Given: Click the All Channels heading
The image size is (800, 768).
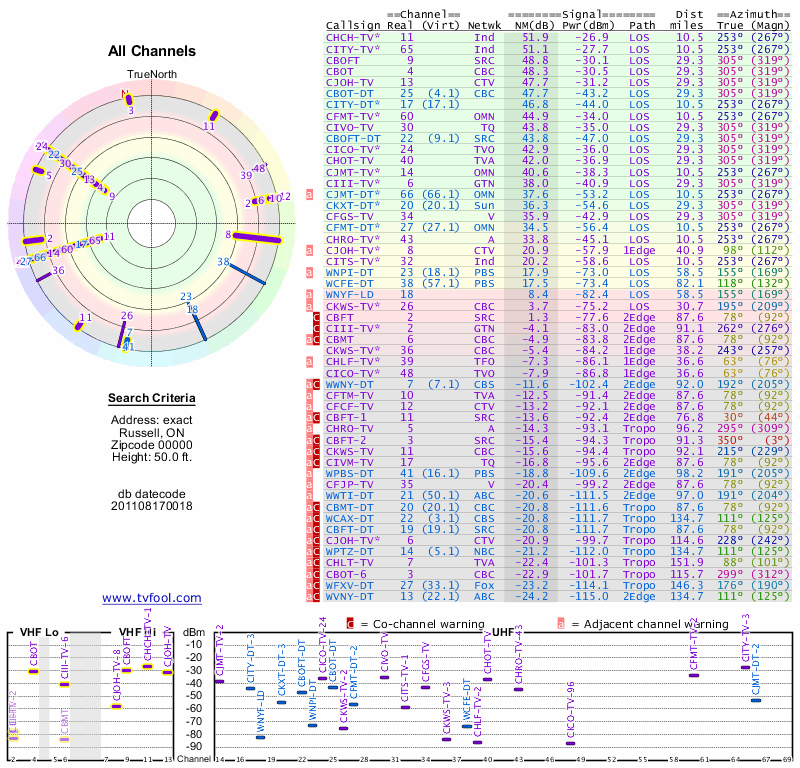Looking at the screenshot, I should pyautogui.click(x=151, y=51).
